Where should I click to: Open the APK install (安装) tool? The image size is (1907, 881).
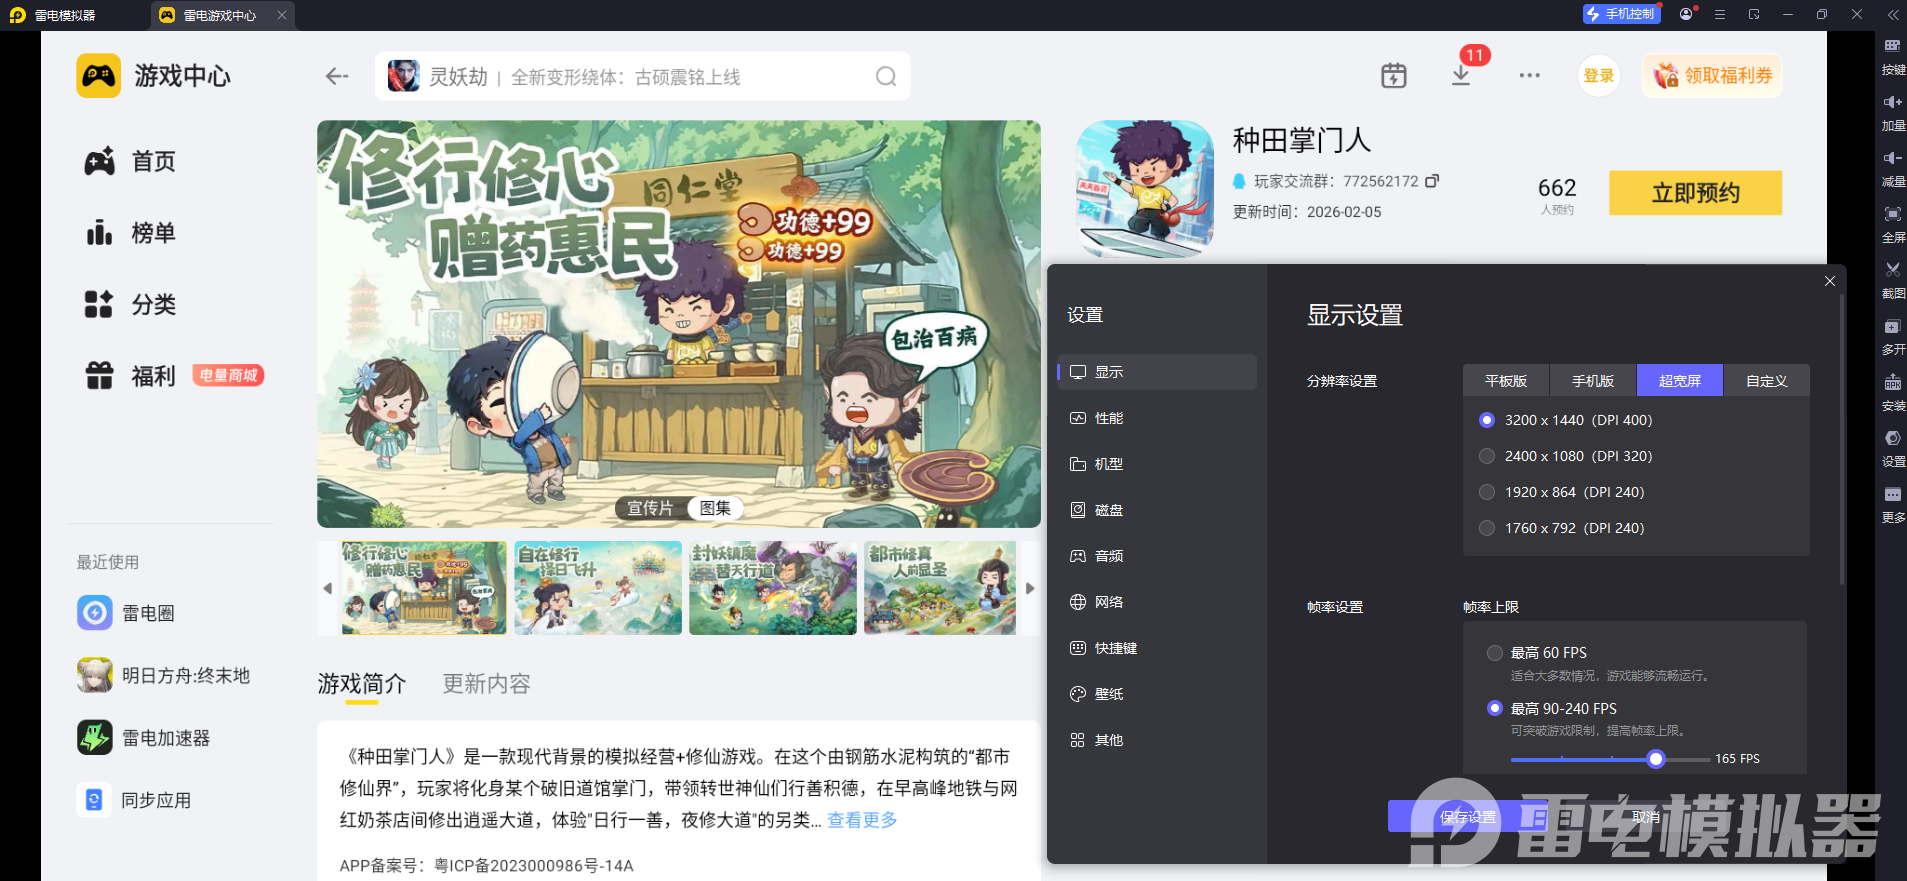[1892, 392]
